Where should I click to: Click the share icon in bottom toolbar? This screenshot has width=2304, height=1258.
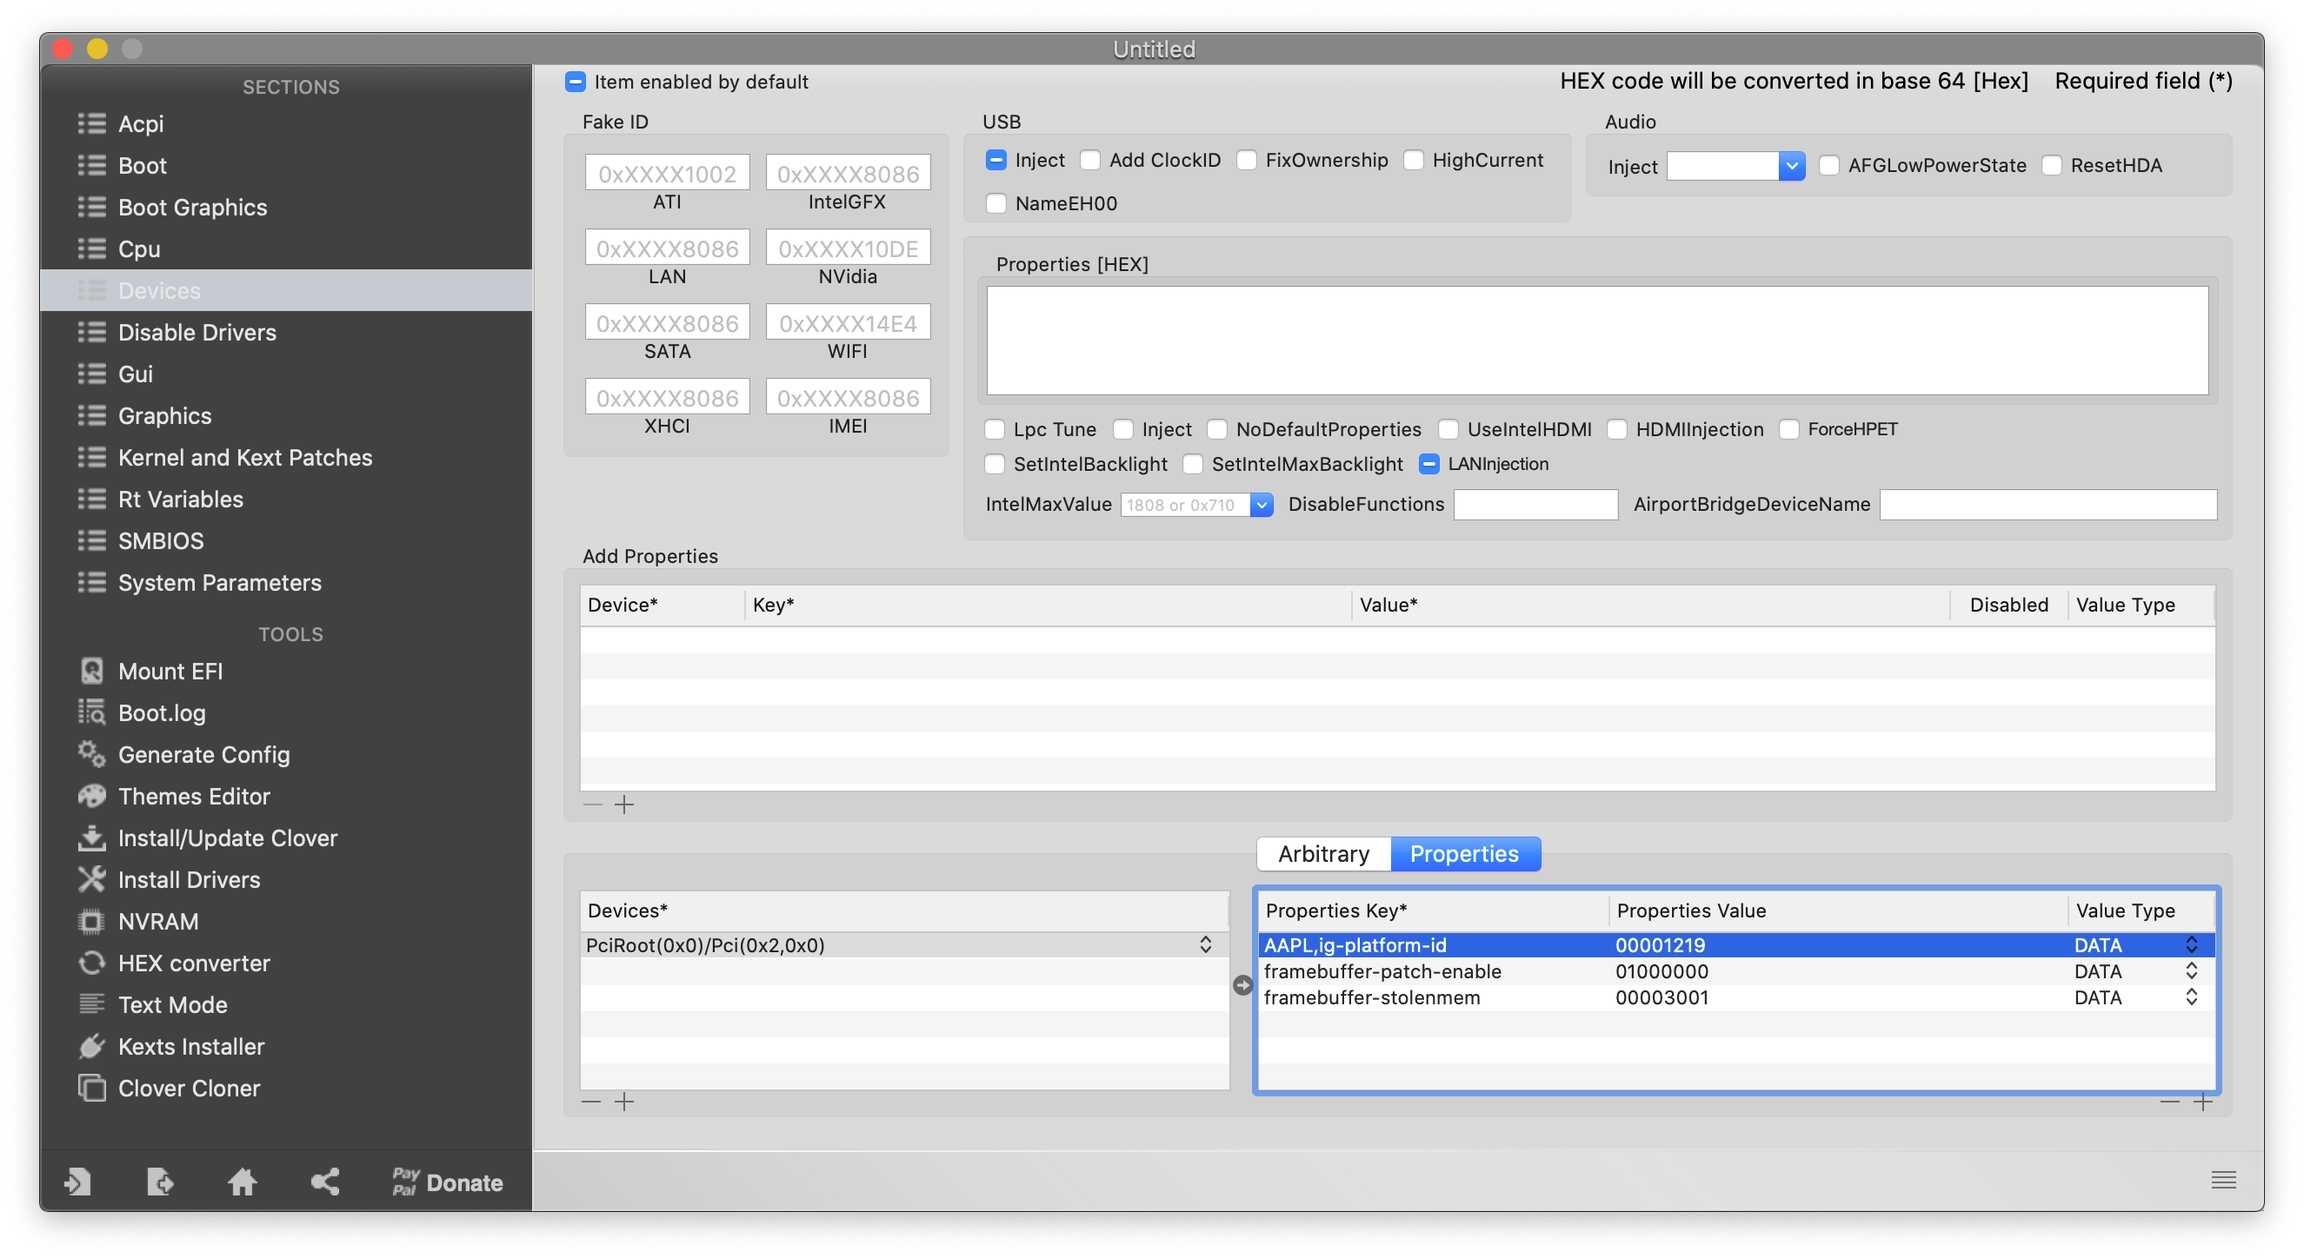(325, 1182)
